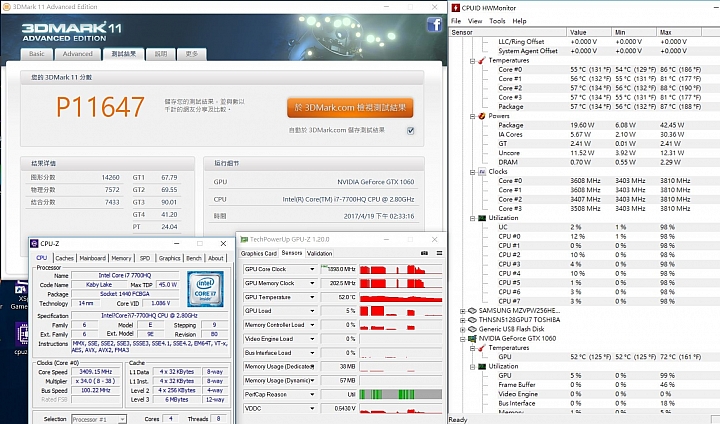The image size is (720, 424).
Task: Collapse the Powers node in HWMonitor
Action: click(472, 116)
